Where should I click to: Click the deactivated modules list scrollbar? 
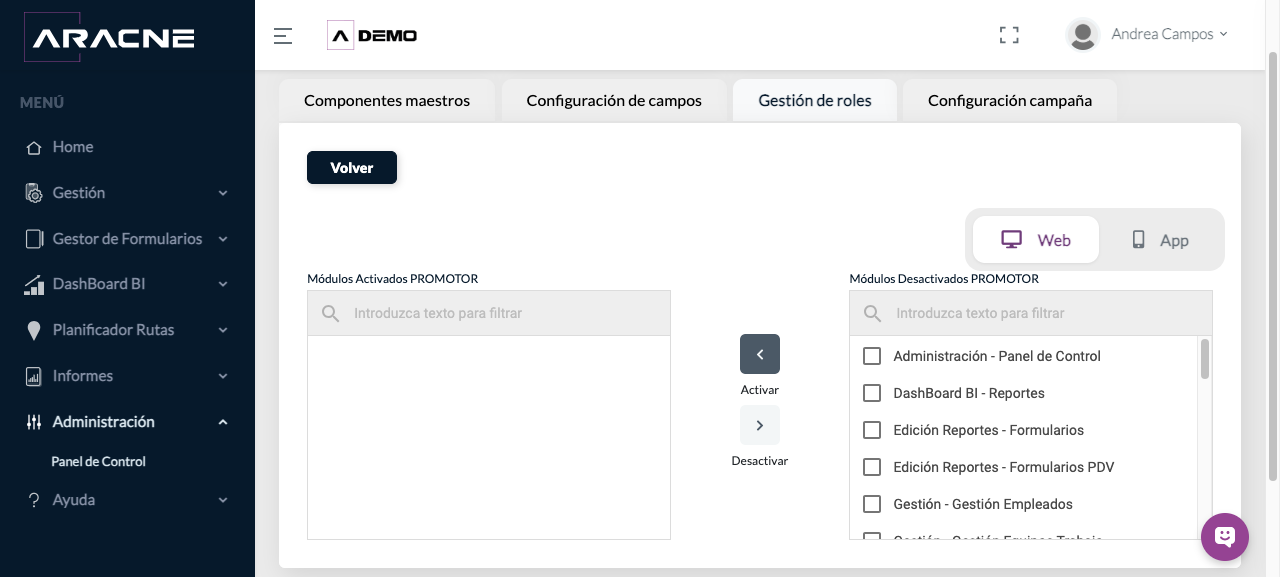[1205, 359]
